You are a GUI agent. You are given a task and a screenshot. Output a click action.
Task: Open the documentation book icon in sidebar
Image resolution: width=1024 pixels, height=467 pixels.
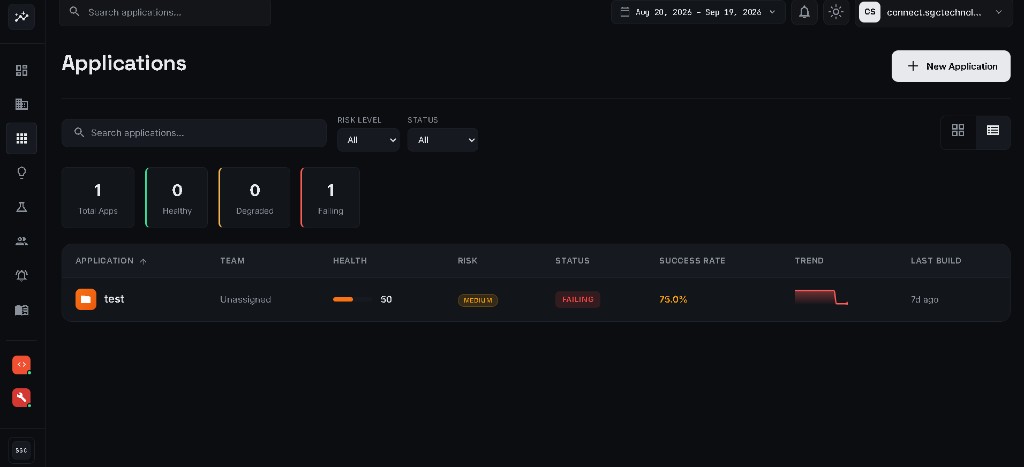point(22,310)
